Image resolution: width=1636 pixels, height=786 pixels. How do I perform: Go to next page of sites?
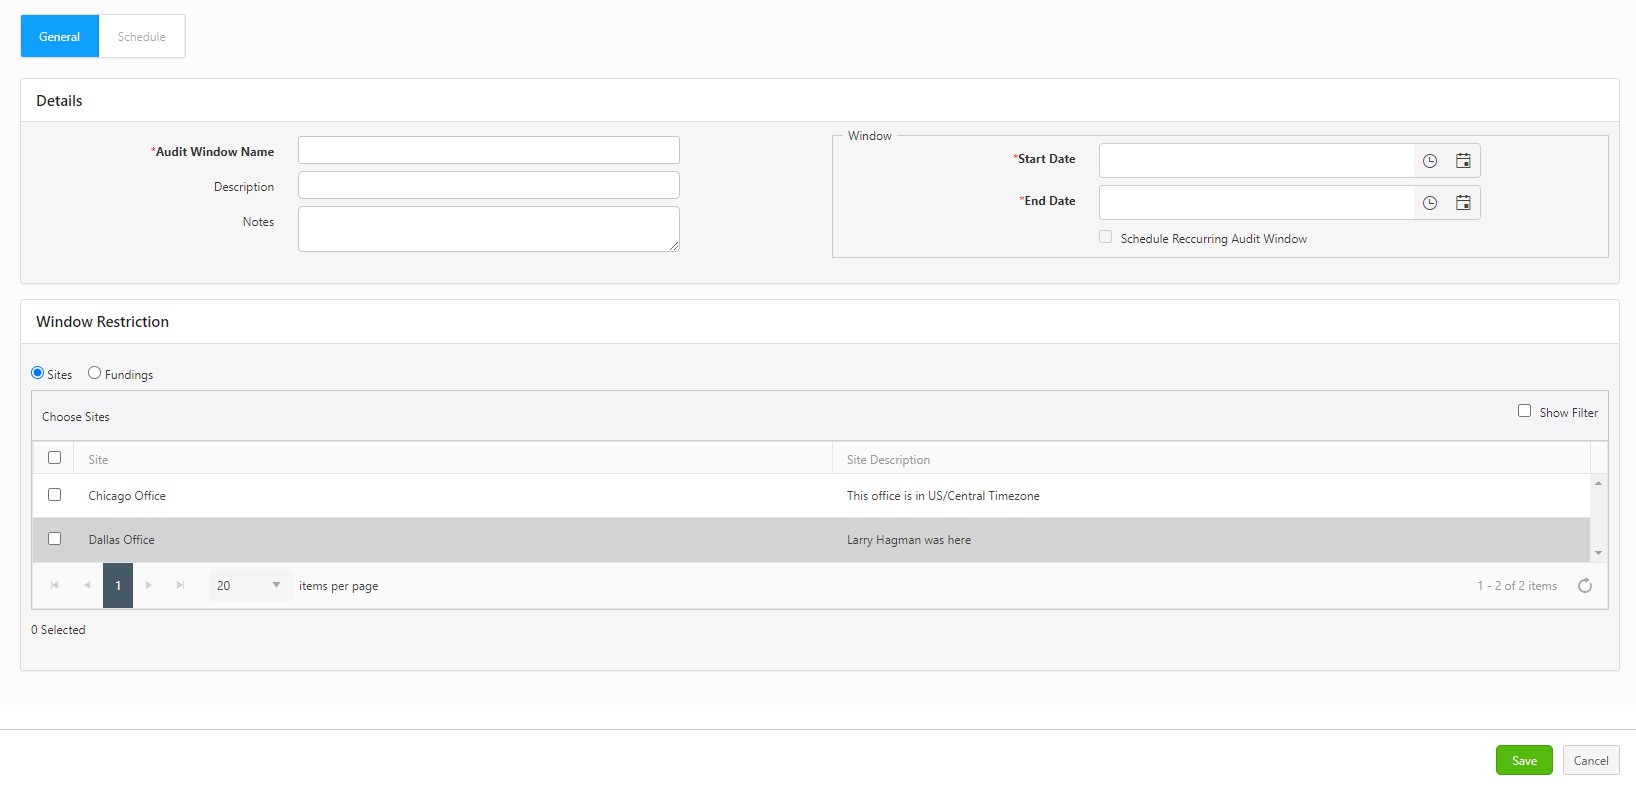pyautogui.click(x=149, y=585)
